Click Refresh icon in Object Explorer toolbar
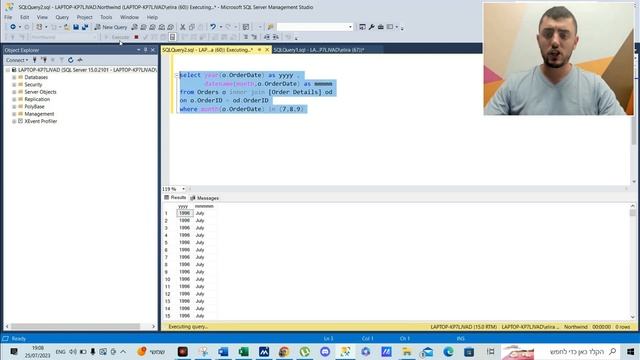The width and height of the screenshot is (640, 360). click(x=71, y=60)
